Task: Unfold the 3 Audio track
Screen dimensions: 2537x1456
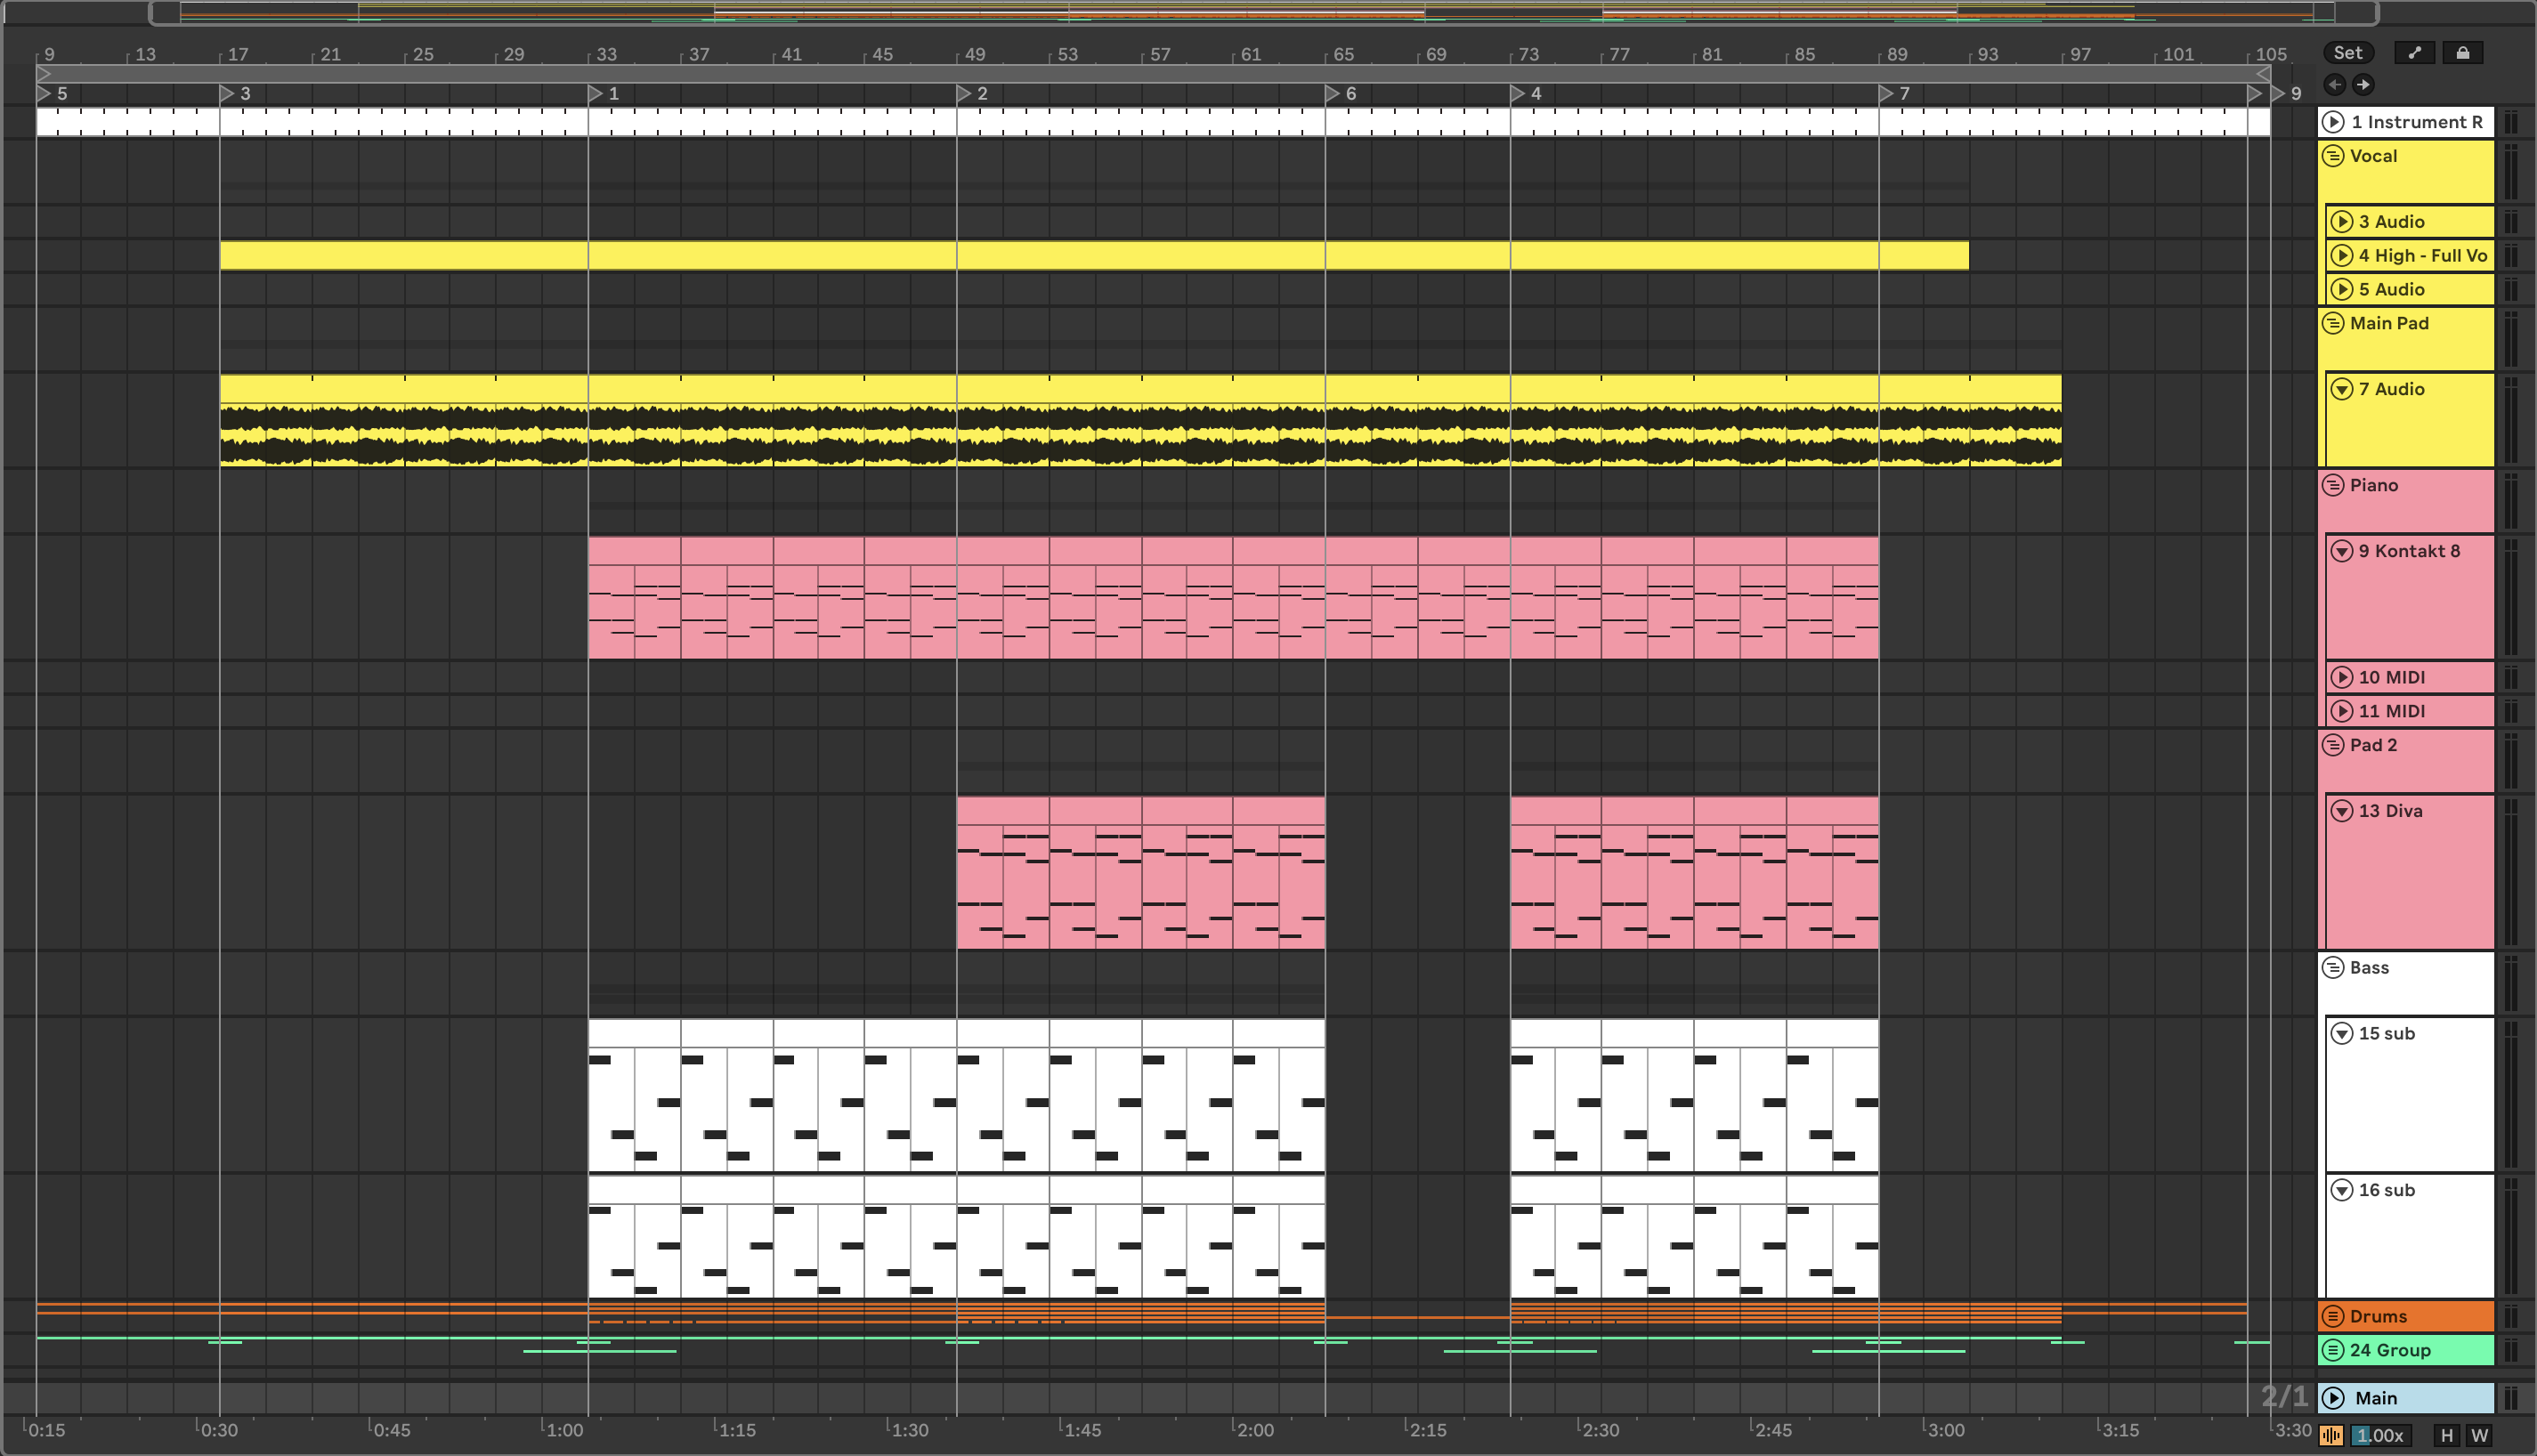Action: click(2342, 222)
